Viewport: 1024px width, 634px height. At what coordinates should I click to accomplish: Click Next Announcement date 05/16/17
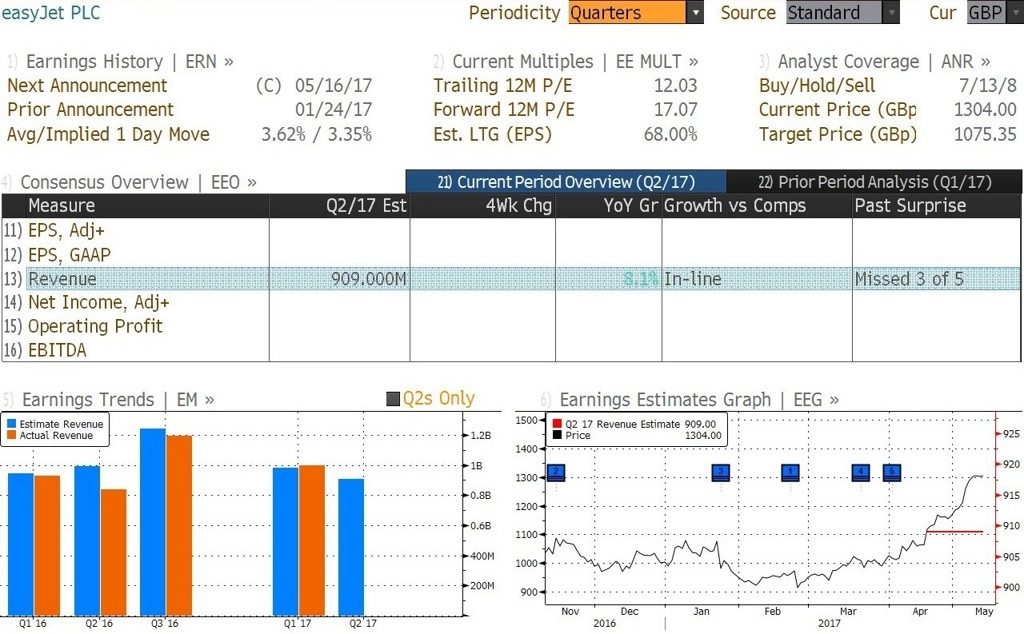(333, 86)
